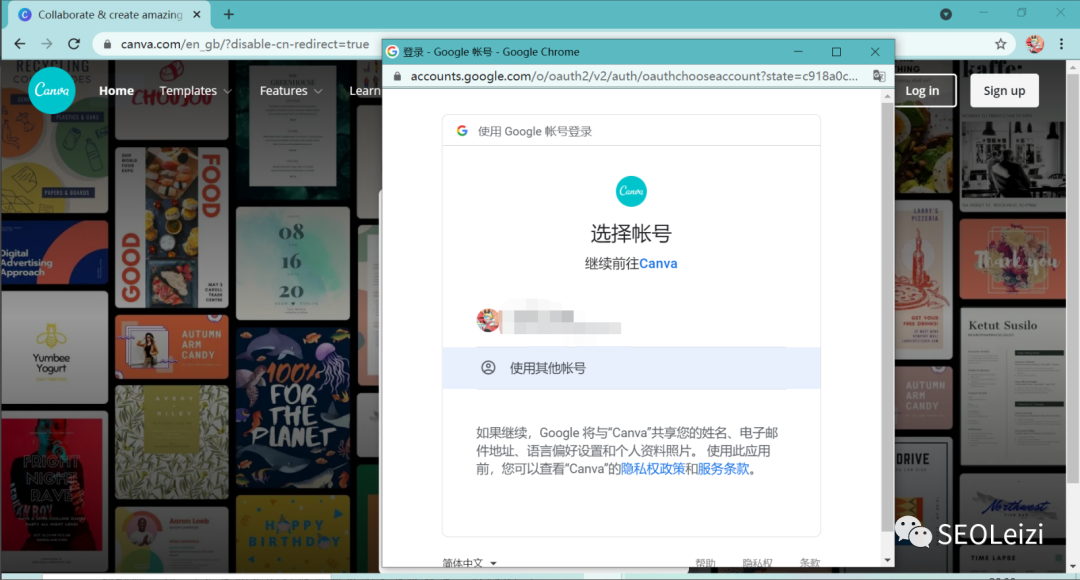The height and width of the screenshot is (580, 1080).
Task: Click the Canva logo in site header
Action: (x=52, y=90)
